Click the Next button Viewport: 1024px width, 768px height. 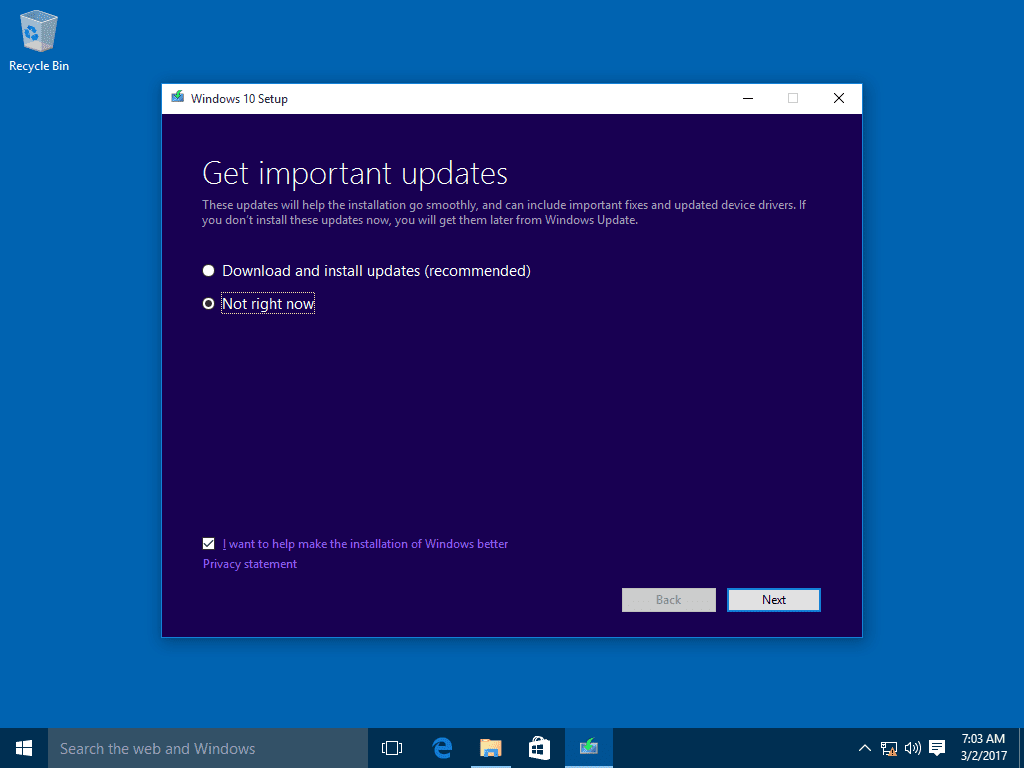773,599
